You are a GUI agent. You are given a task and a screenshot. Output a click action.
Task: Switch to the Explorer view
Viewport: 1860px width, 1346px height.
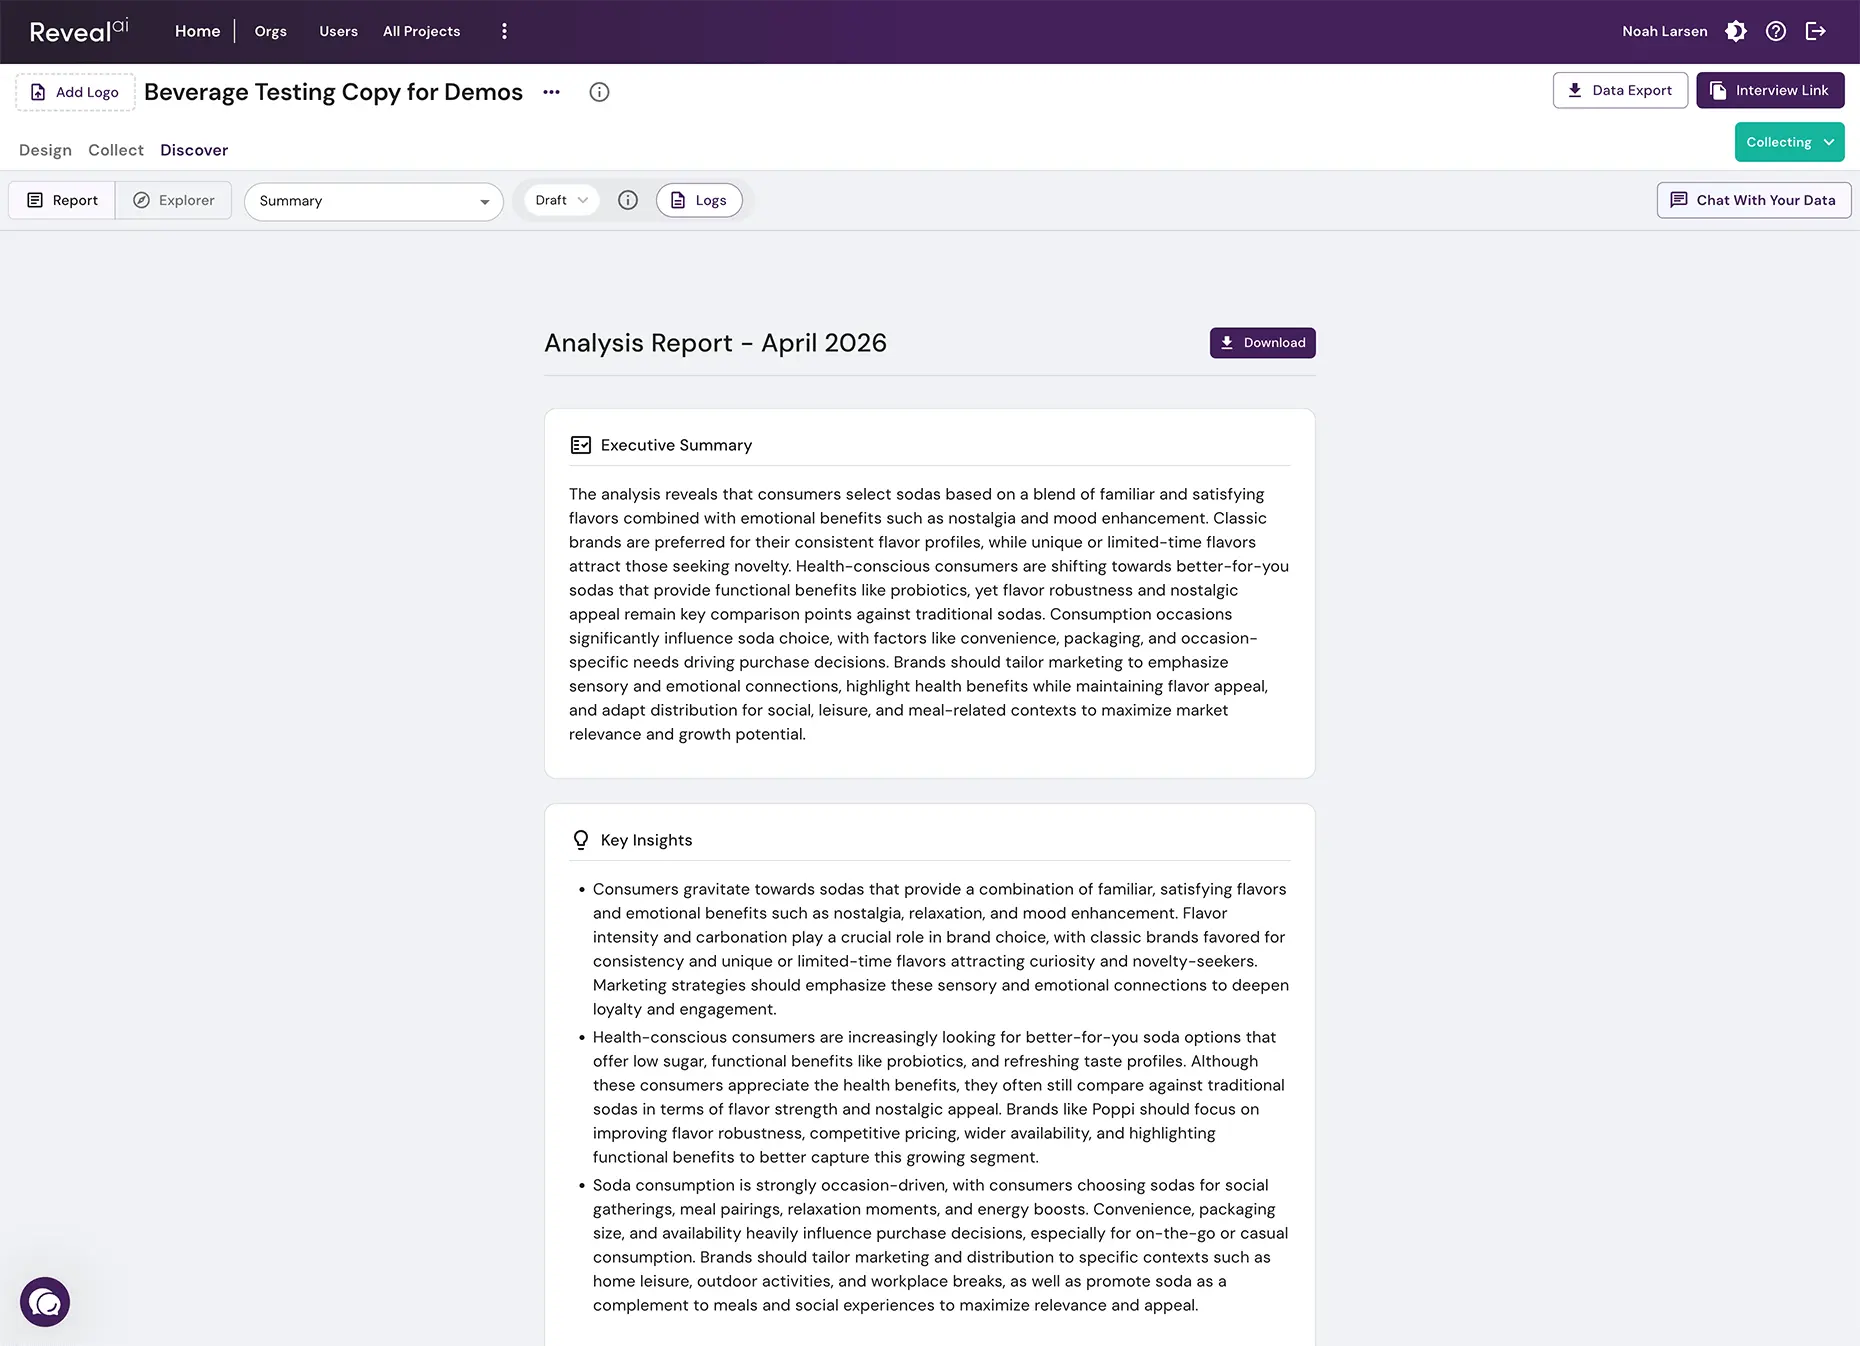tap(174, 200)
